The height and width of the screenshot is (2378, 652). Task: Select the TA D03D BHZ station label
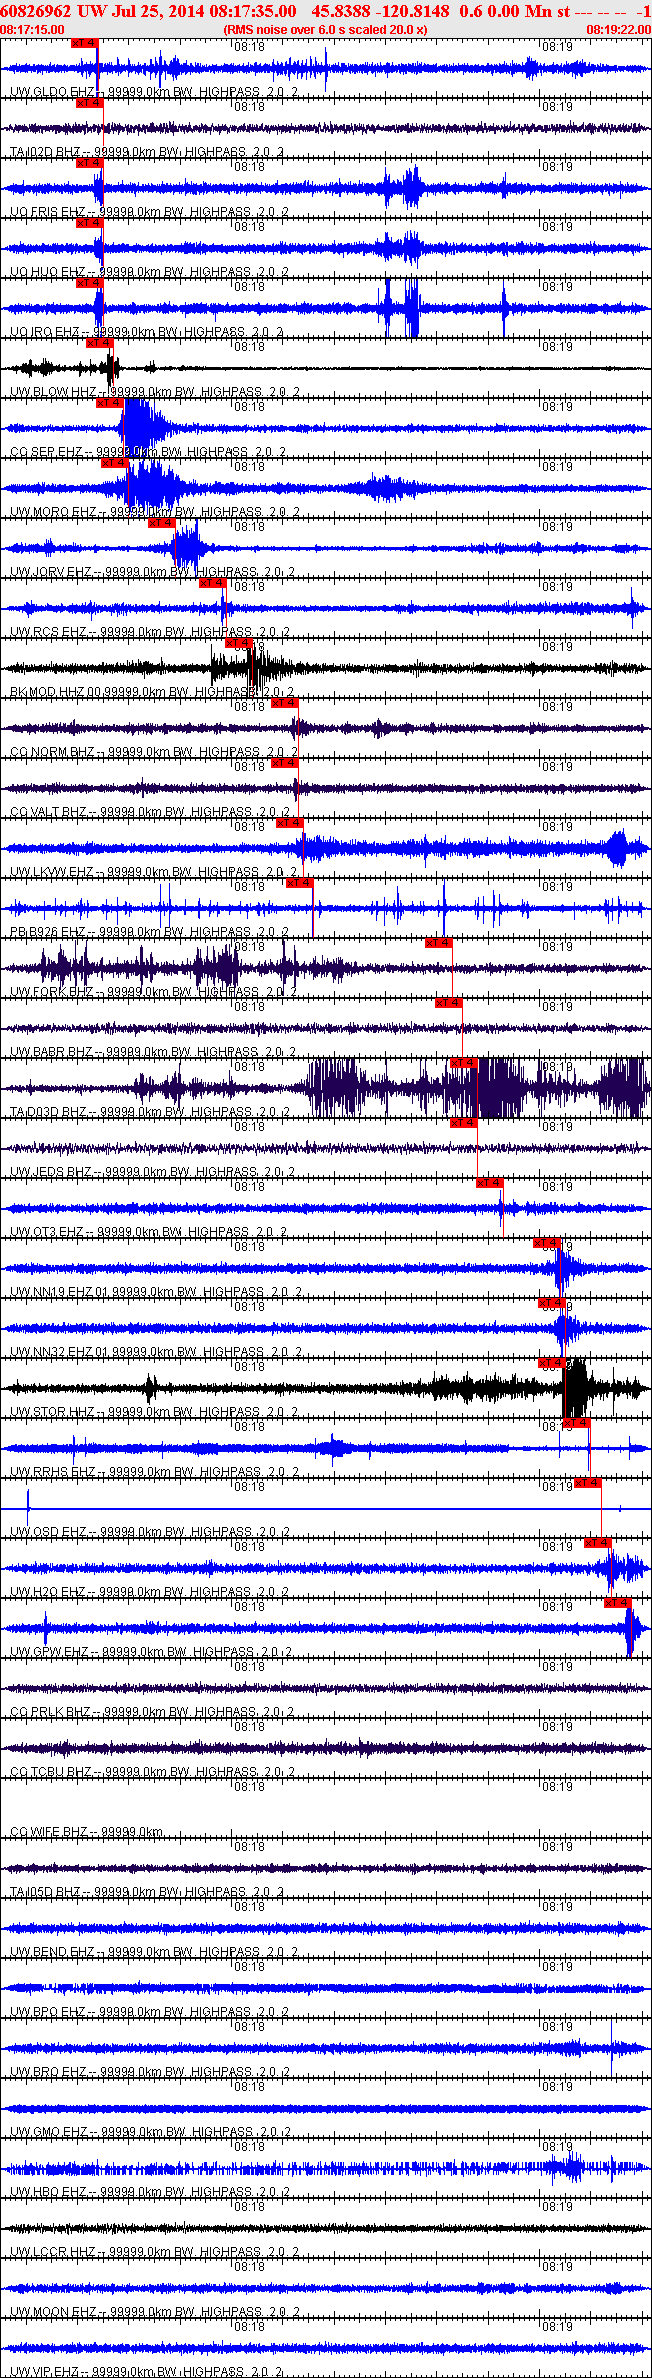coord(49,1112)
